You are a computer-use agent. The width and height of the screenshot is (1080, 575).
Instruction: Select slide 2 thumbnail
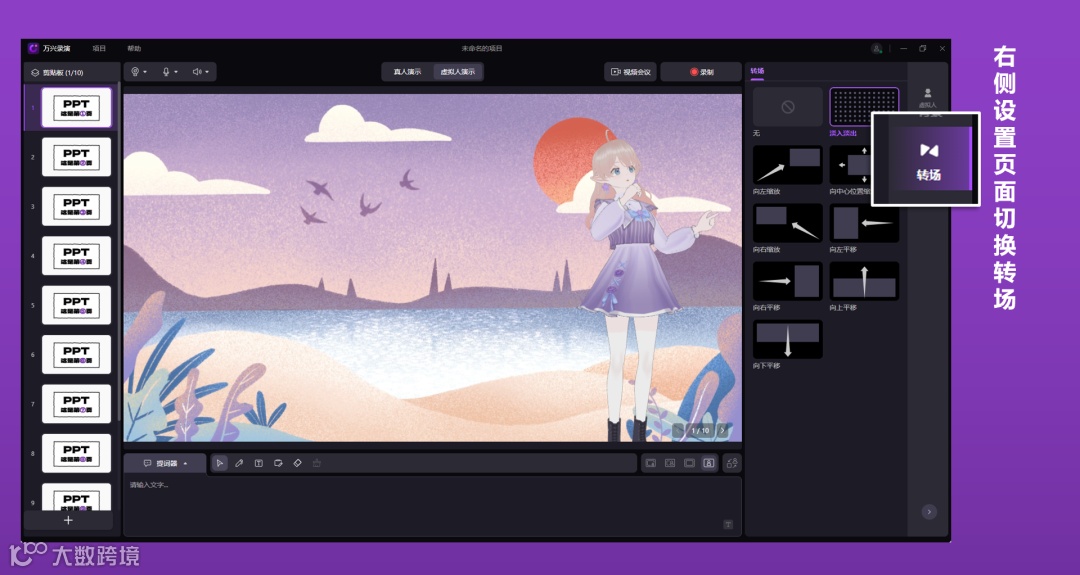pos(76,157)
